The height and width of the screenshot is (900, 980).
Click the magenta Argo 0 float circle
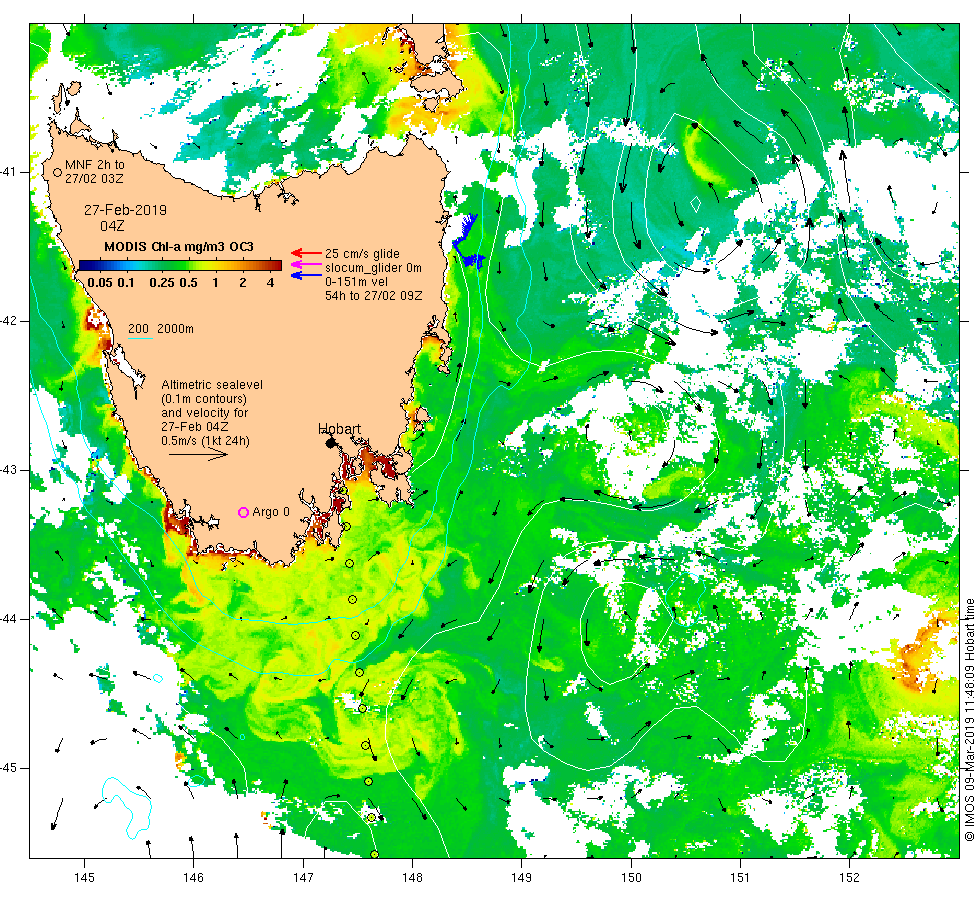pyautogui.click(x=244, y=512)
